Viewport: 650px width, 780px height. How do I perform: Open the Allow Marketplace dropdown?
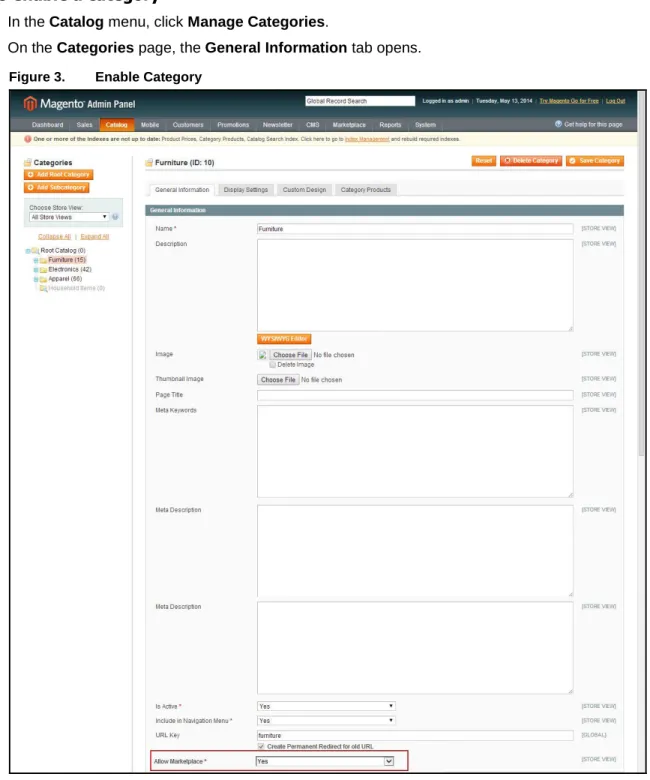[325, 762]
